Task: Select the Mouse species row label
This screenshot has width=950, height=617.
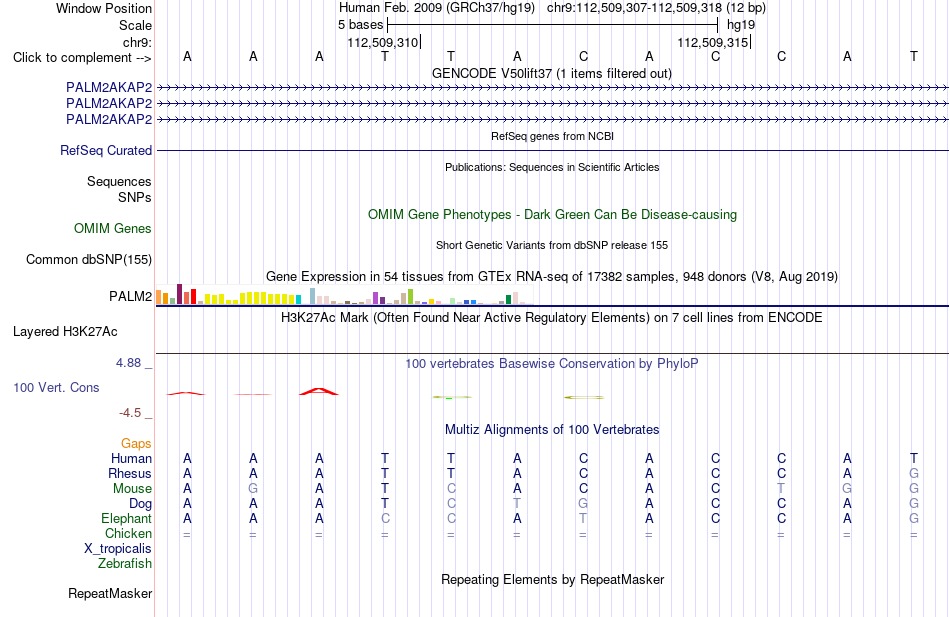Action: pyautogui.click(x=132, y=489)
